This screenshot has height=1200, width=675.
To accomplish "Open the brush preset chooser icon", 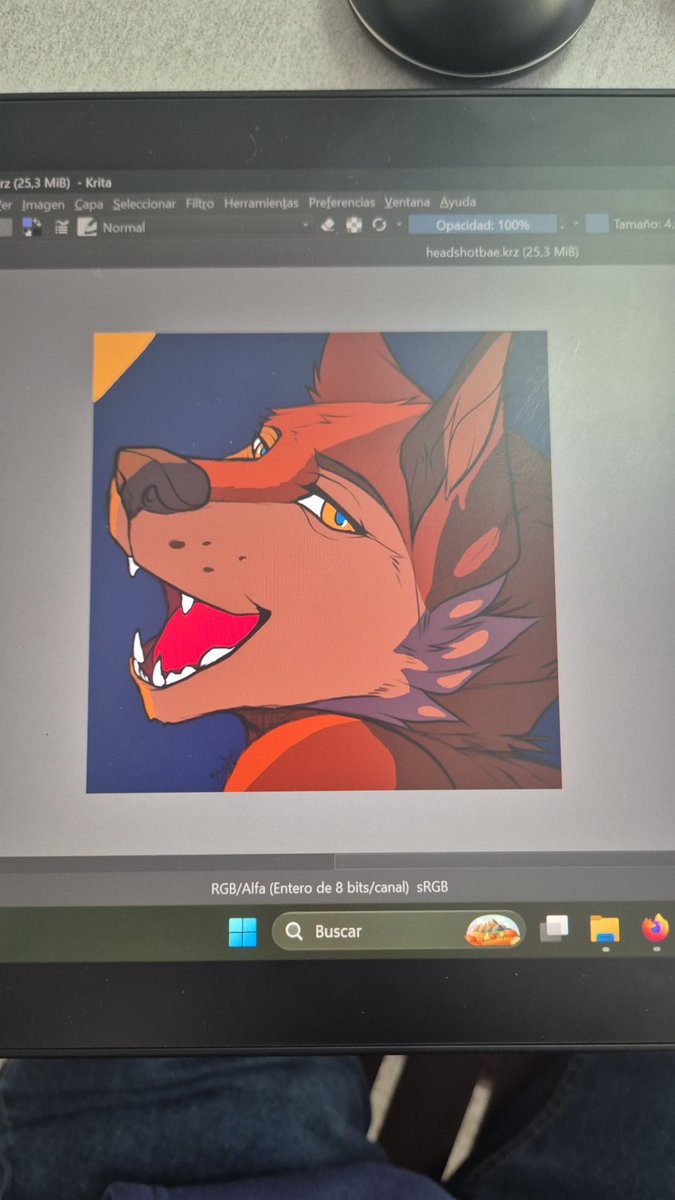I will click(x=87, y=228).
